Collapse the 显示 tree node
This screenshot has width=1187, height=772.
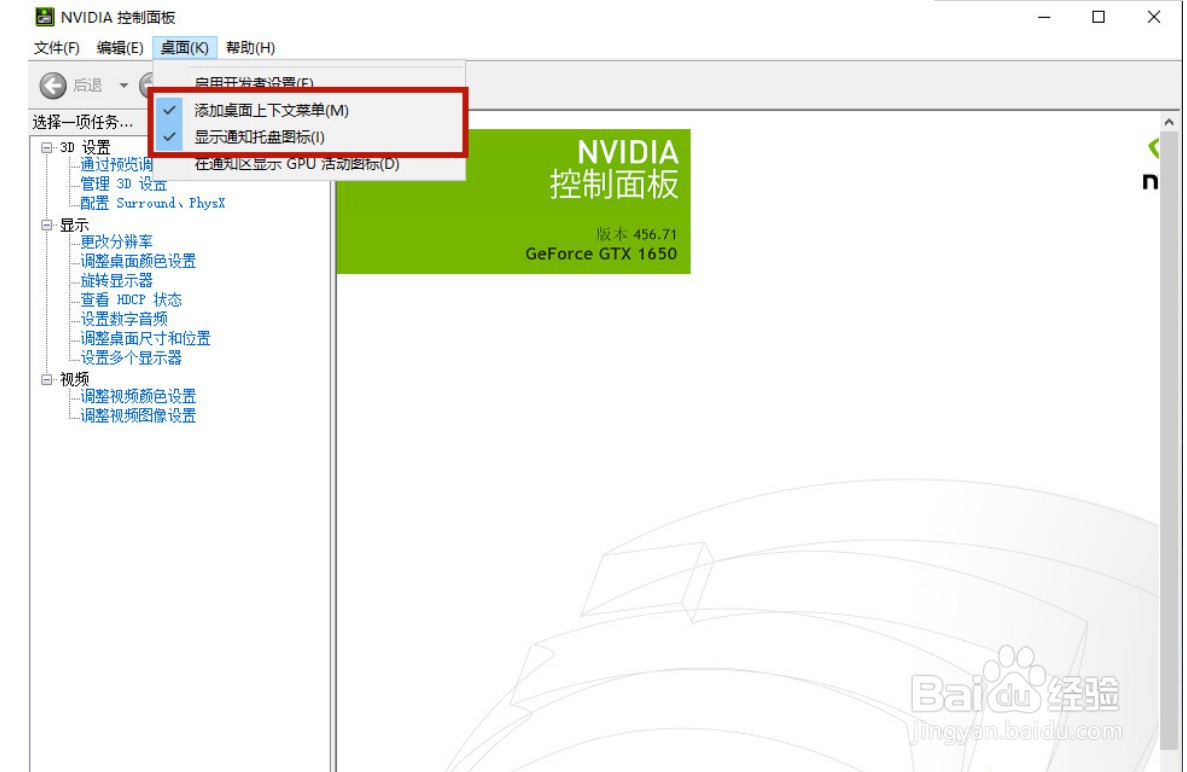click(47, 225)
